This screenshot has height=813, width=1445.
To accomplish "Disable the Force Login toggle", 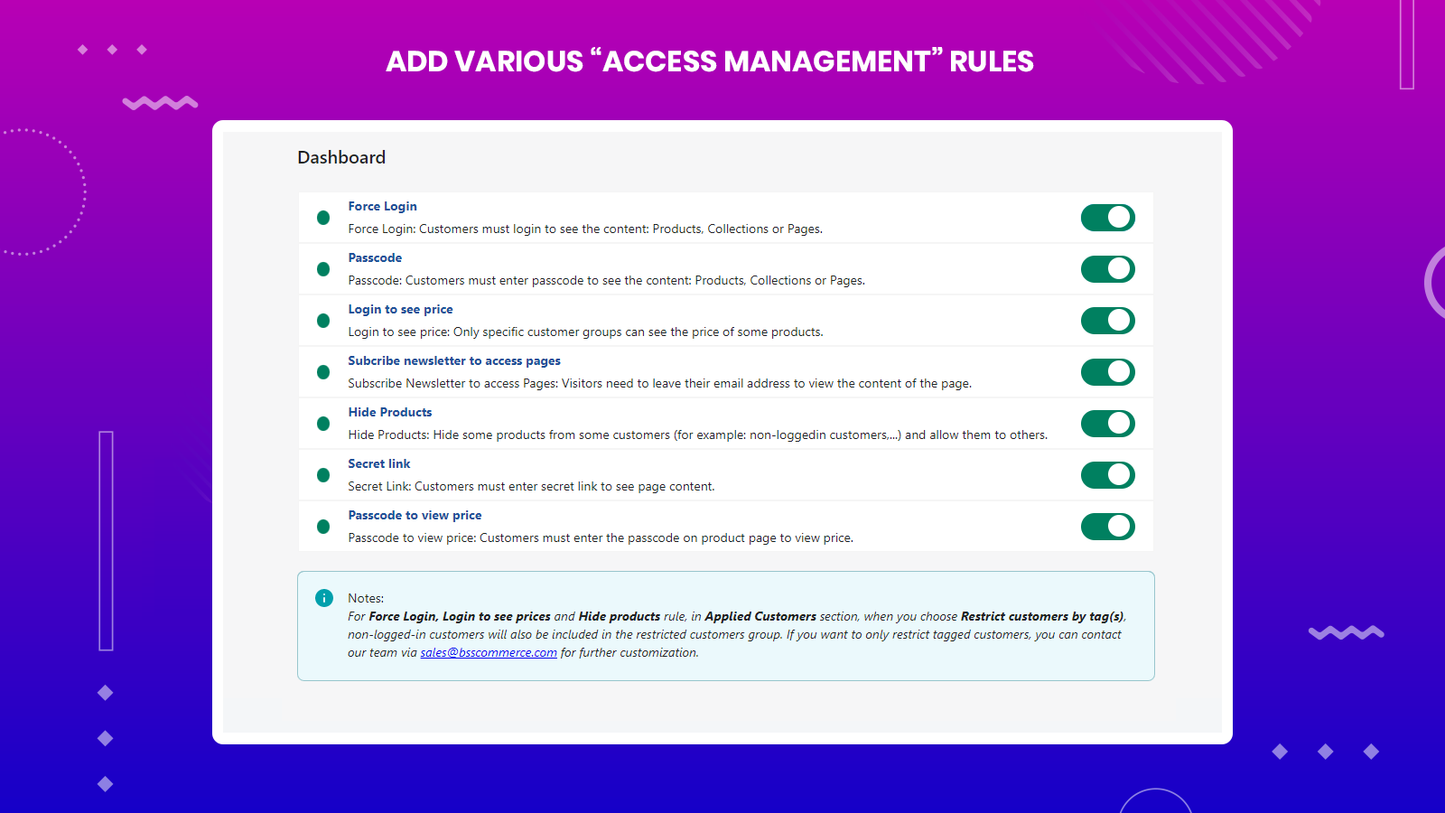I will coord(1107,218).
